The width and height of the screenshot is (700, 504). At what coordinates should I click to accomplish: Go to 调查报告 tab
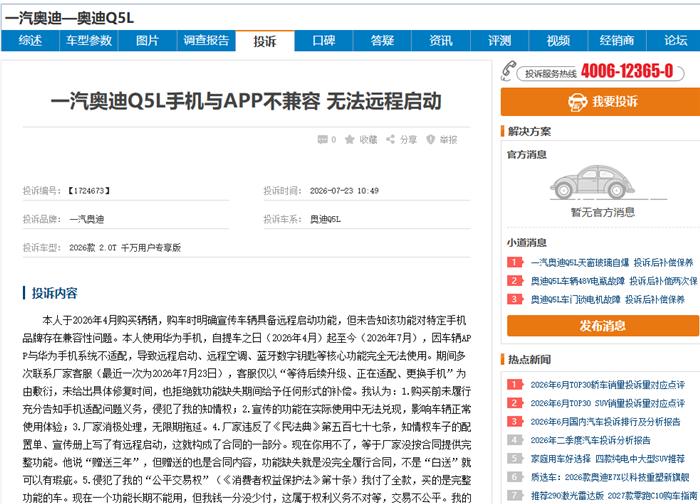click(206, 41)
